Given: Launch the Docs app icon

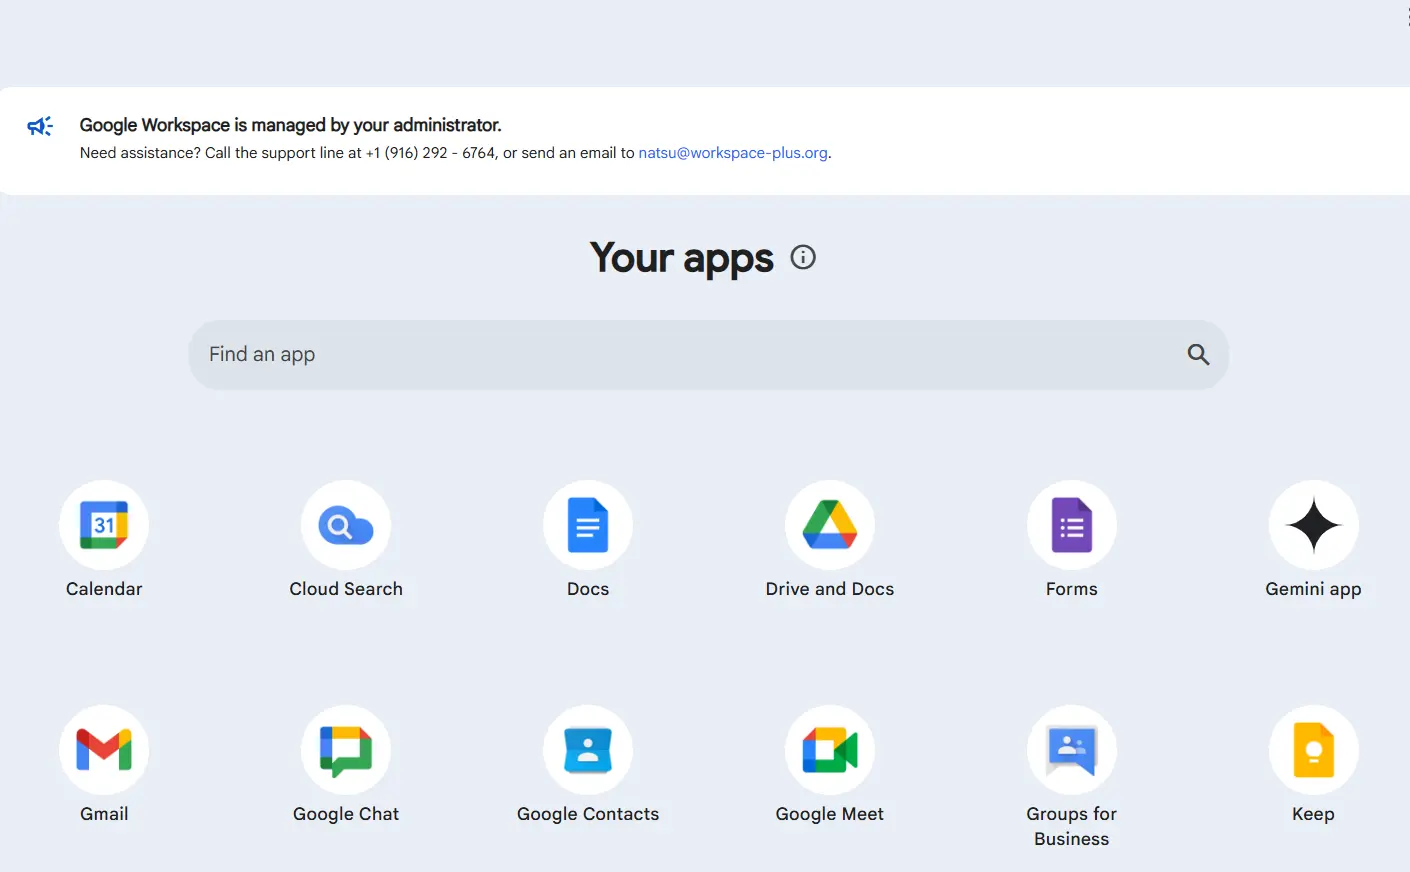Looking at the screenshot, I should pyautogui.click(x=588, y=525).
